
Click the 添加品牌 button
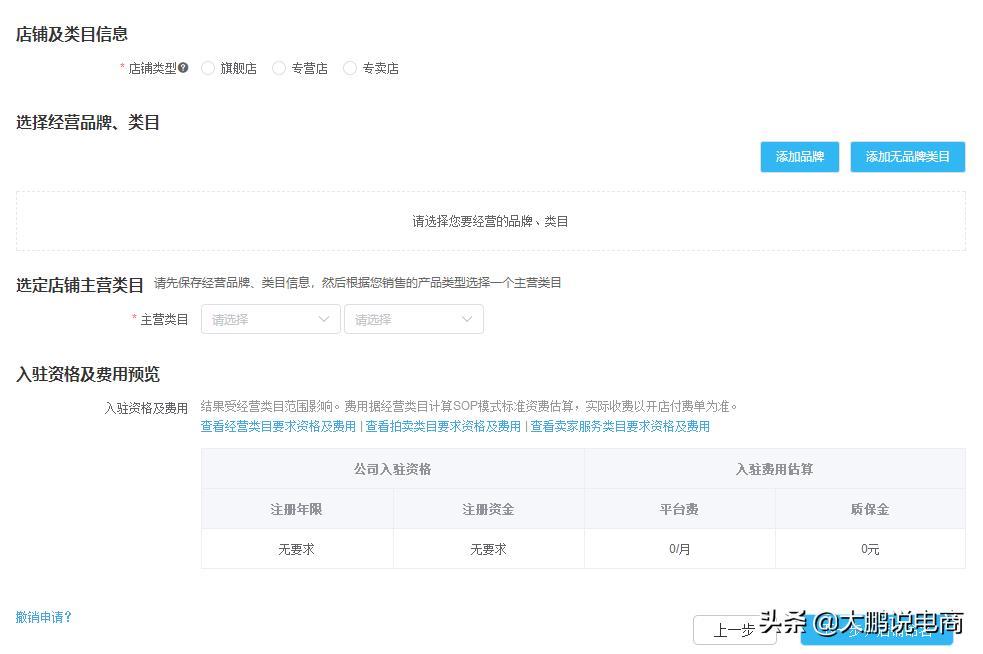tap(799, 157)
